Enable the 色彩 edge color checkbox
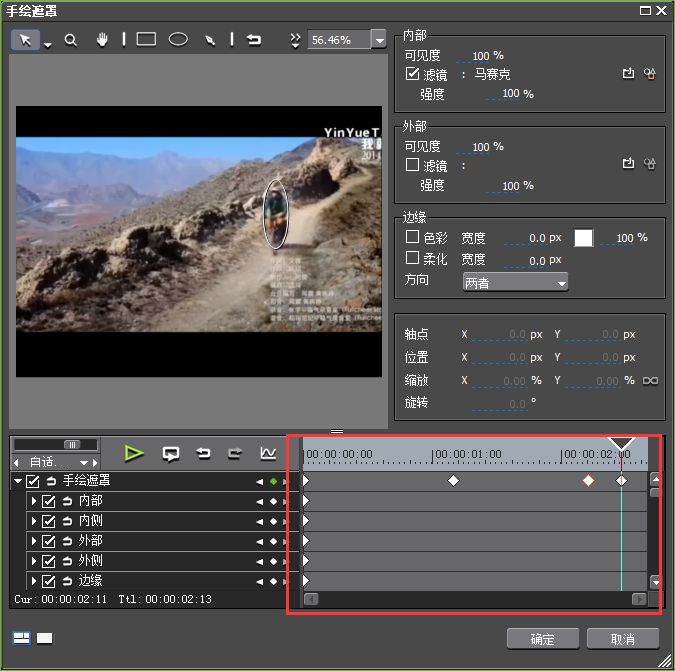Viewport: 675px width, 671px height. (x=412, y=238)
